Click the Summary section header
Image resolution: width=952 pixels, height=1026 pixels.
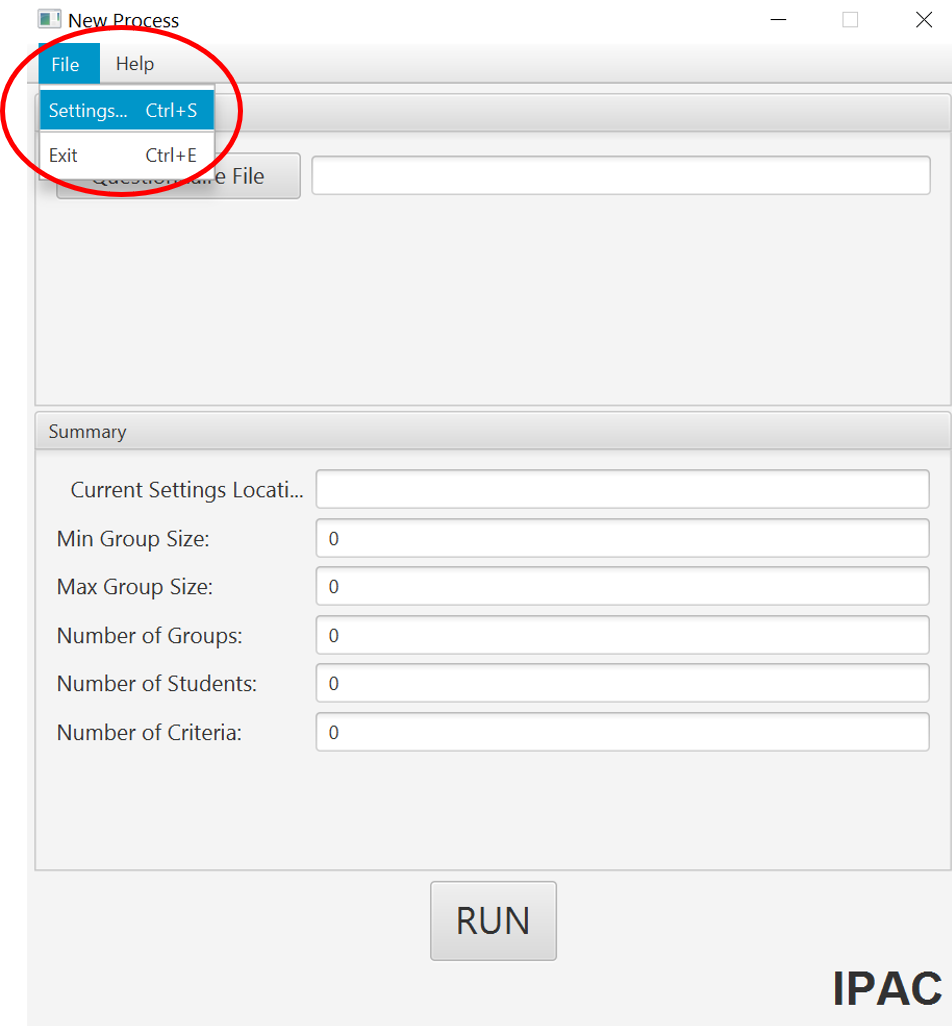(x=87, y=431)
